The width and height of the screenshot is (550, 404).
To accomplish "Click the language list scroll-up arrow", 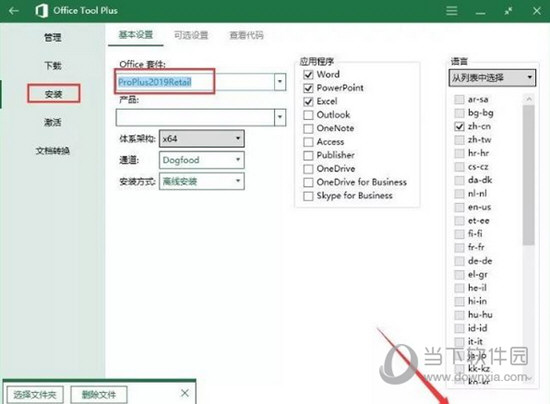I will 529,99.
